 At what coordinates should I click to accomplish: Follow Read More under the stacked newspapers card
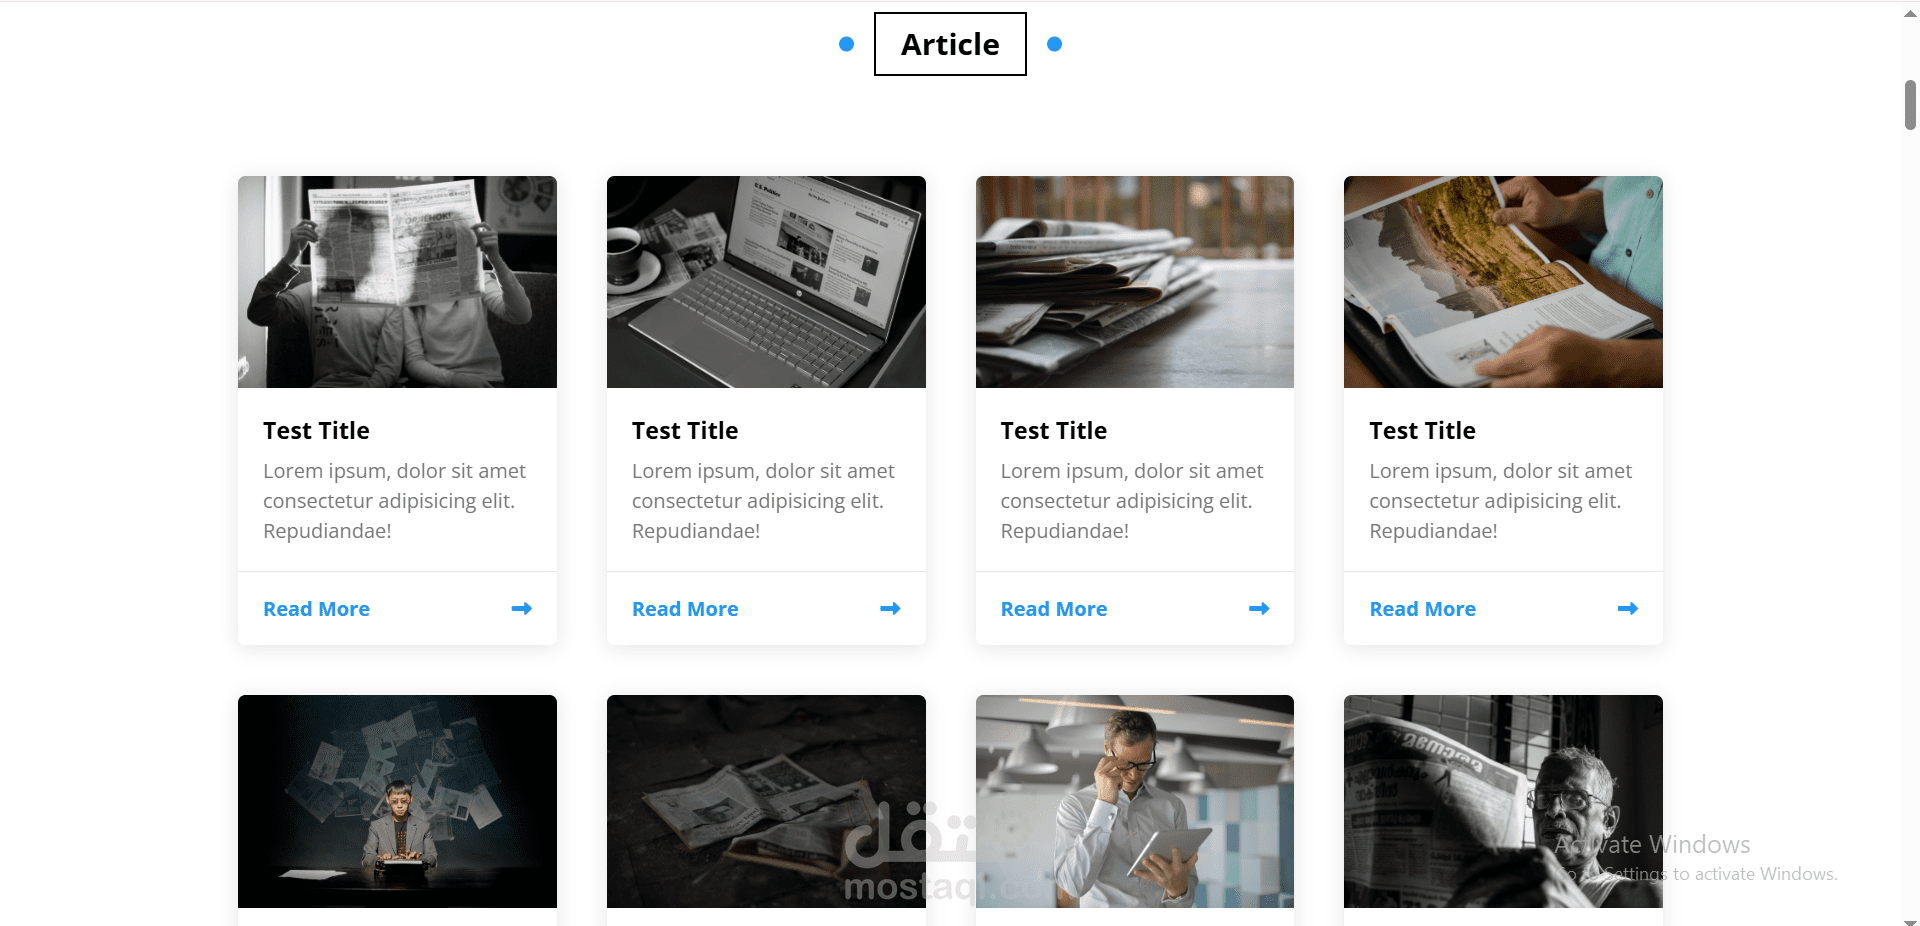pyautogui.click(x=1054, y=609)
